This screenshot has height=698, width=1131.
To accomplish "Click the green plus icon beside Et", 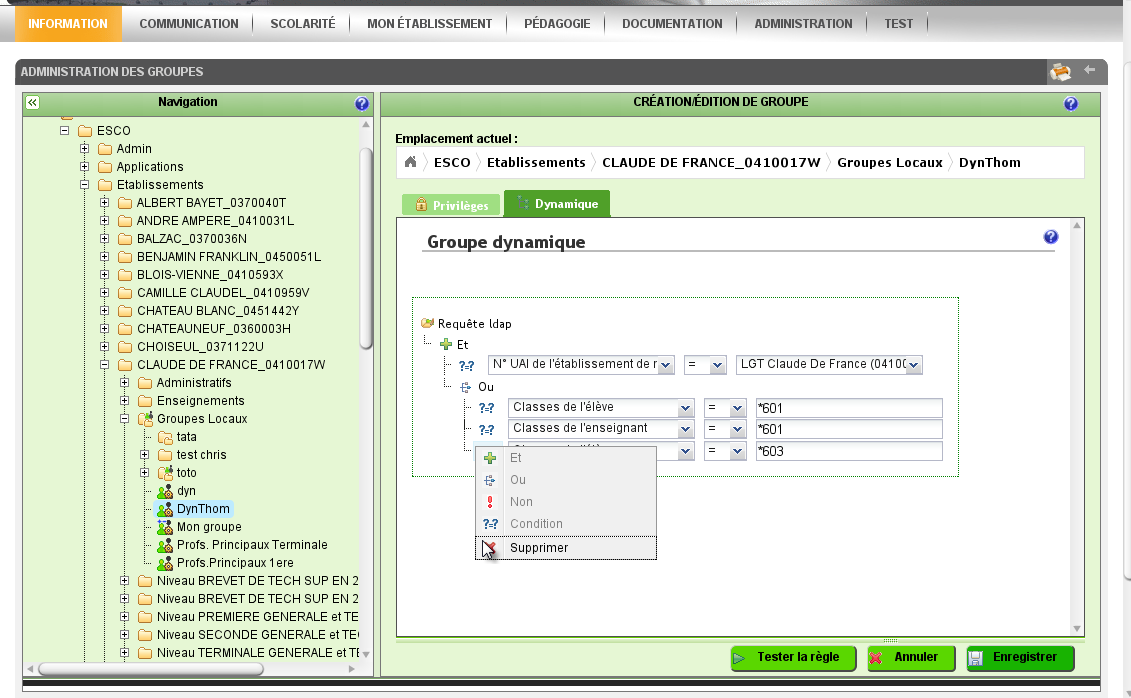I will coord(446,344).
